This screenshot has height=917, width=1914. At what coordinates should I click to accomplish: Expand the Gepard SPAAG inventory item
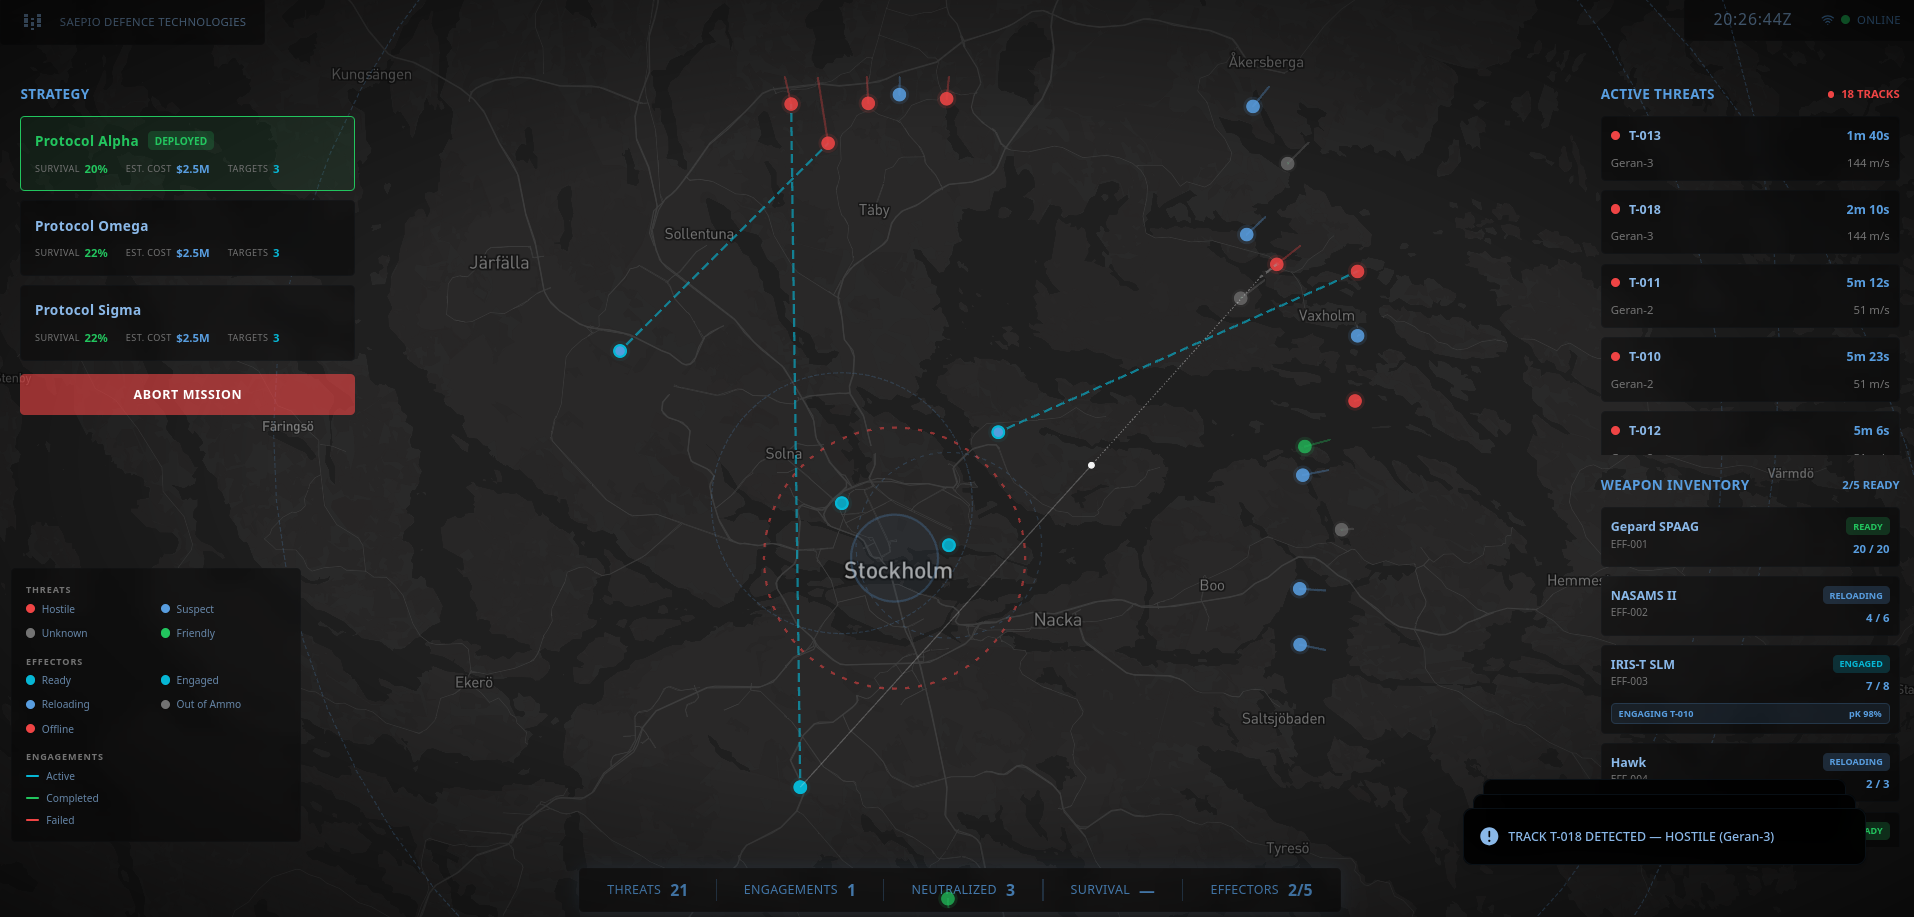1748,537
